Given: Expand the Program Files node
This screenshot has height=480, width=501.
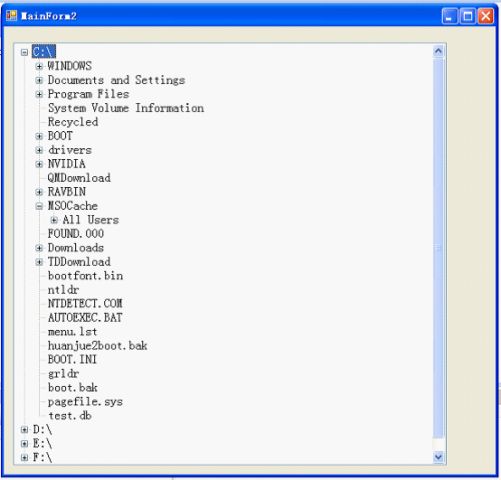Looking at the screenshot, I should click(x=39, y=94).
